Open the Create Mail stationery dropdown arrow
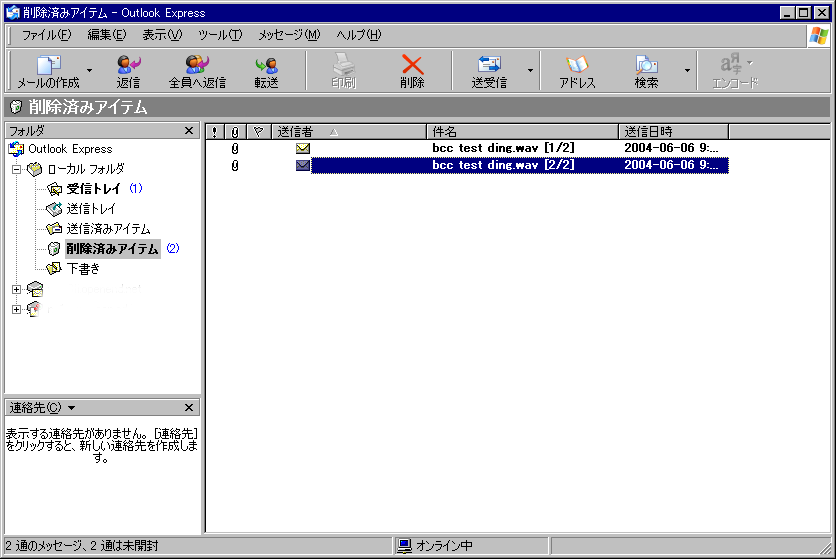This screenshot has width=836, height=559. 90,70
